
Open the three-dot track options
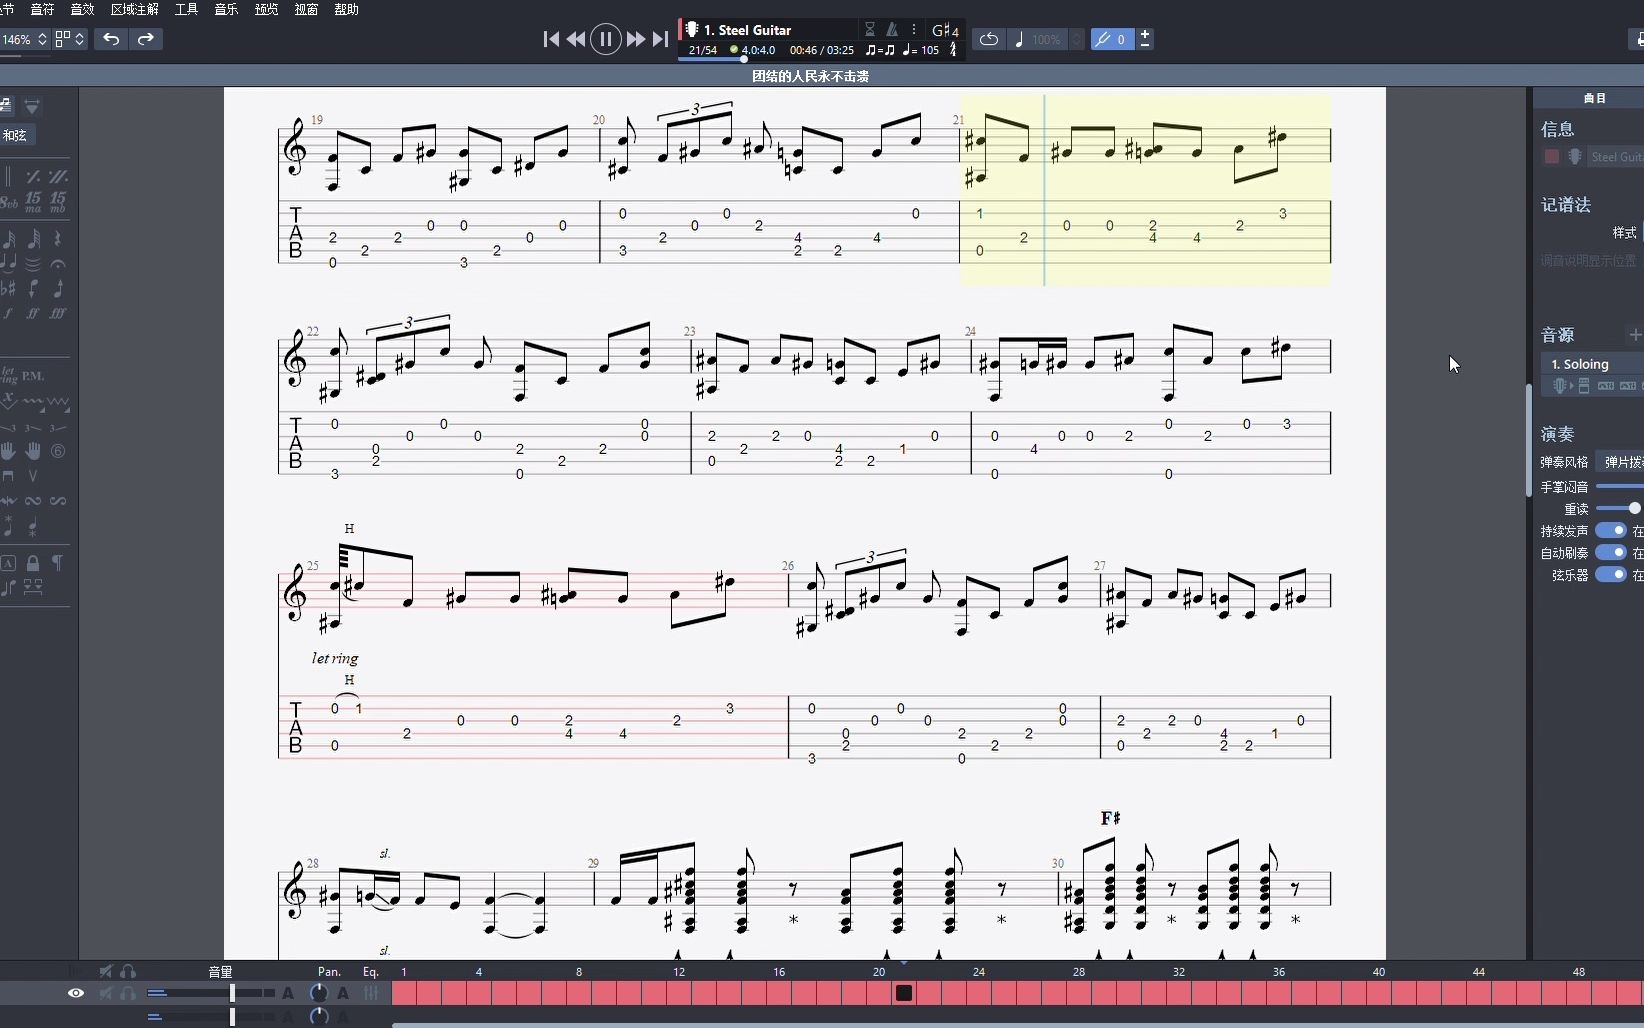pyautogui.click(x=914, y=30)
